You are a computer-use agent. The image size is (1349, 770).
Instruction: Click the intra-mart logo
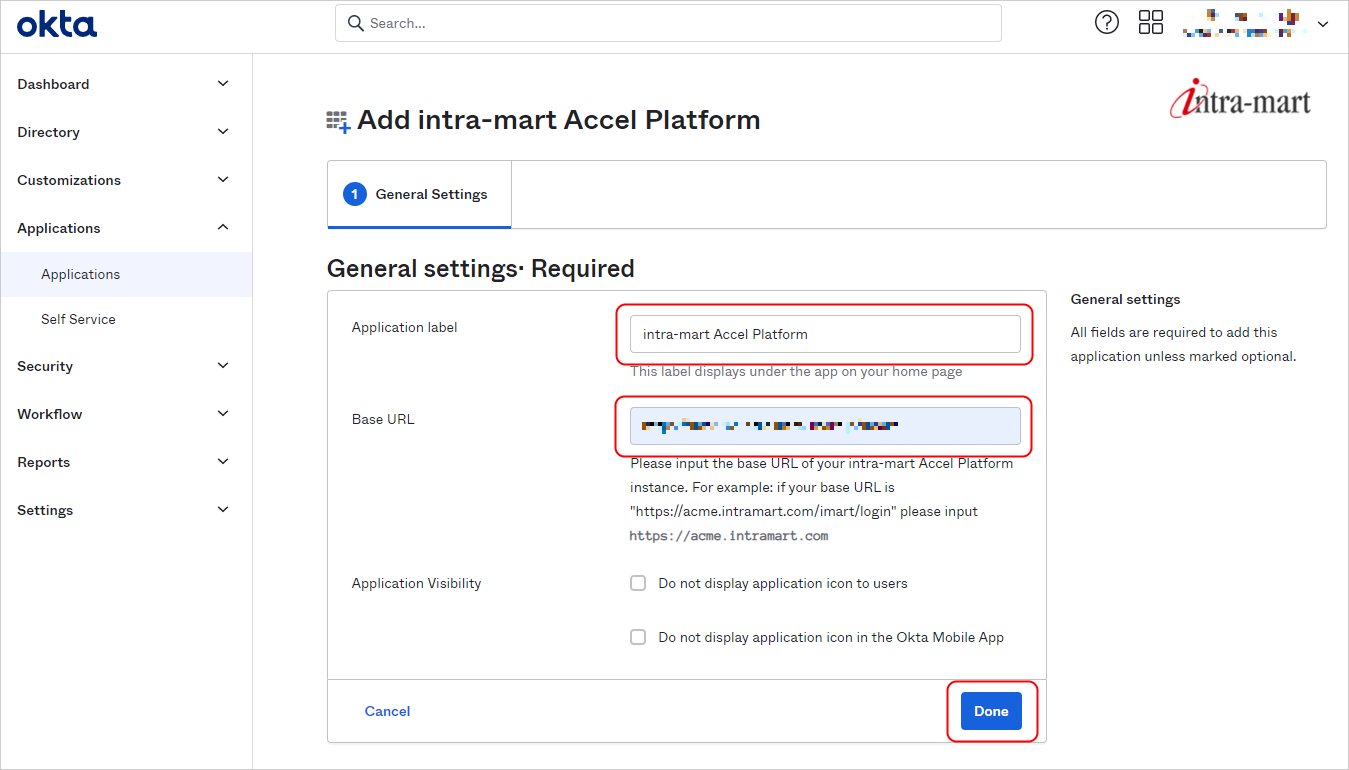1240,101
